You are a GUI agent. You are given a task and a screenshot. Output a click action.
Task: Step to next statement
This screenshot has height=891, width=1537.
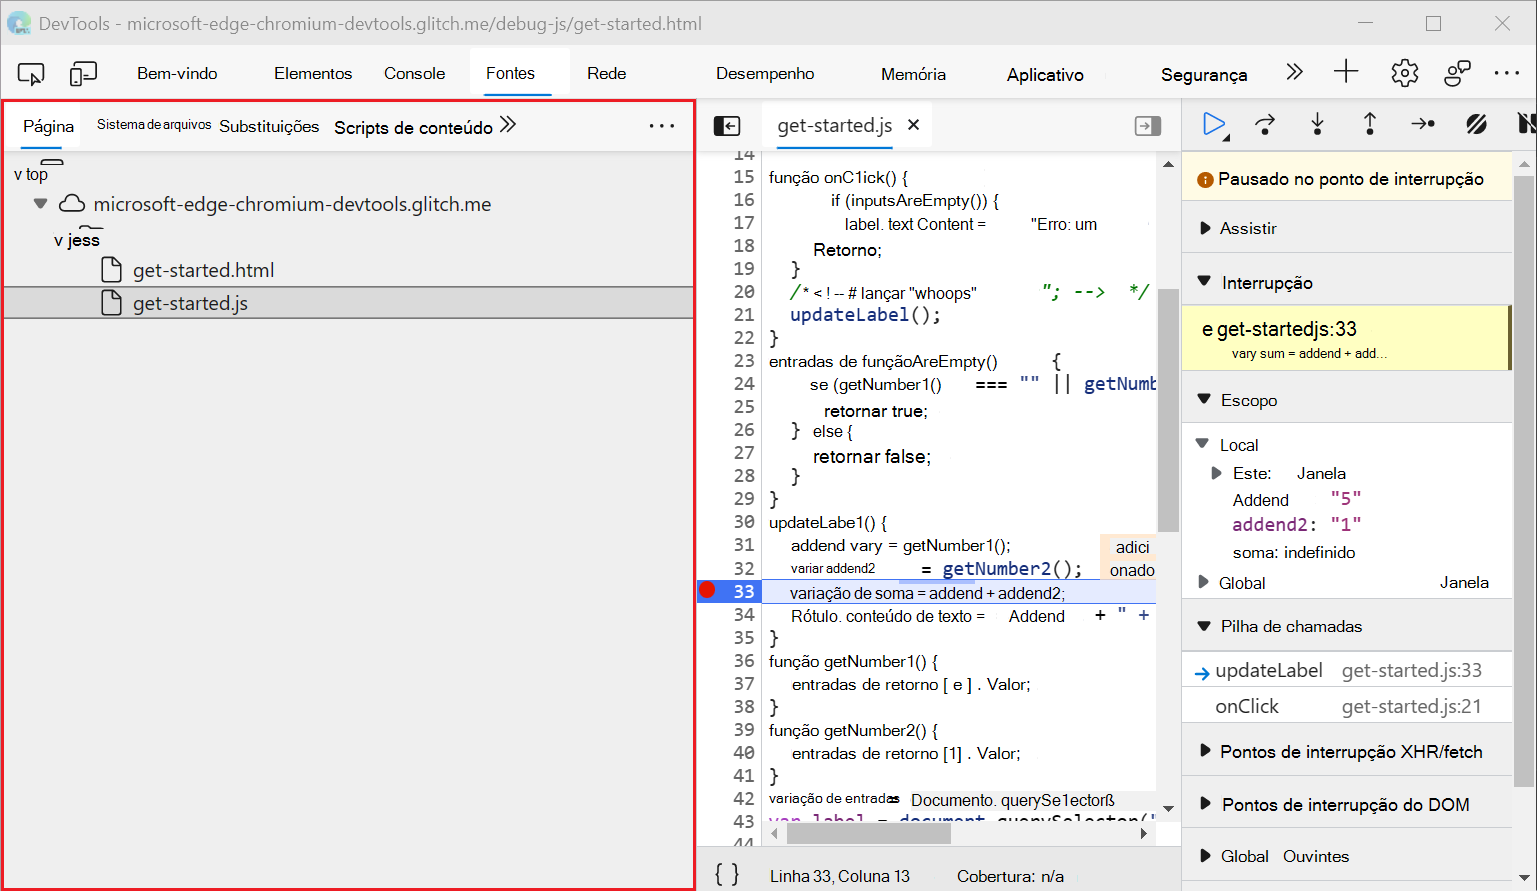[x=1423, y=124]
